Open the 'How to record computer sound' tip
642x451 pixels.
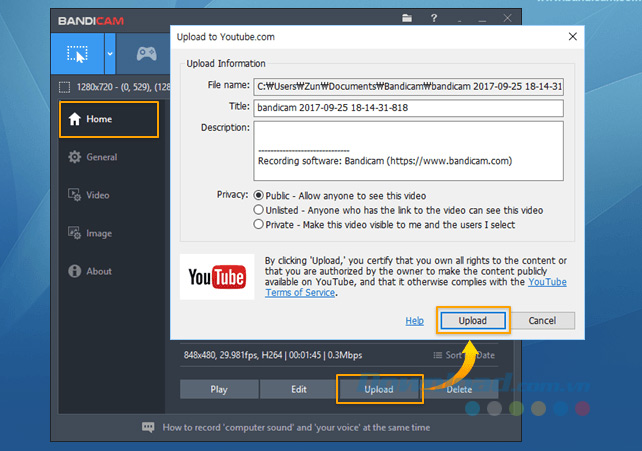296,428
